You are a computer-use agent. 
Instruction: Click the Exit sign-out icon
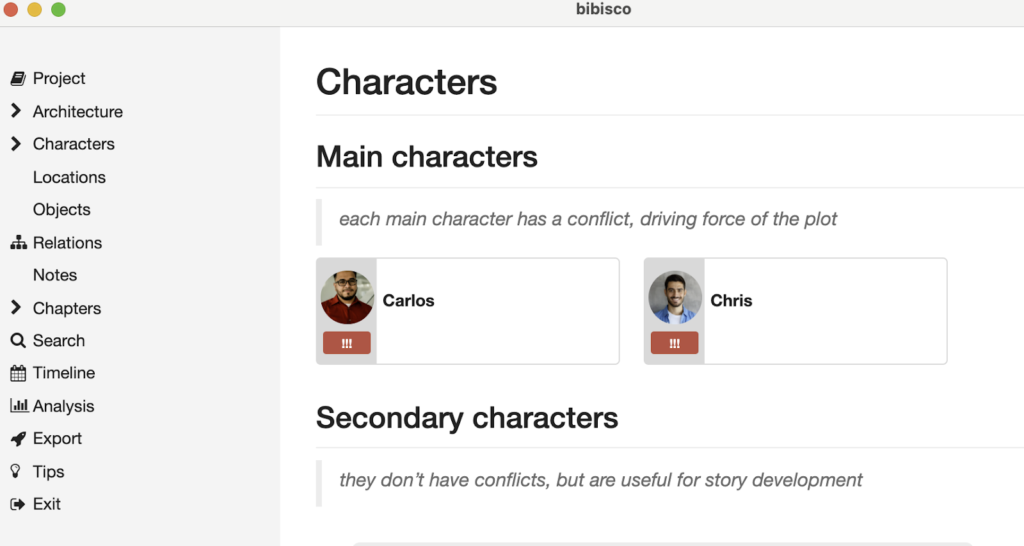(17, 504)
